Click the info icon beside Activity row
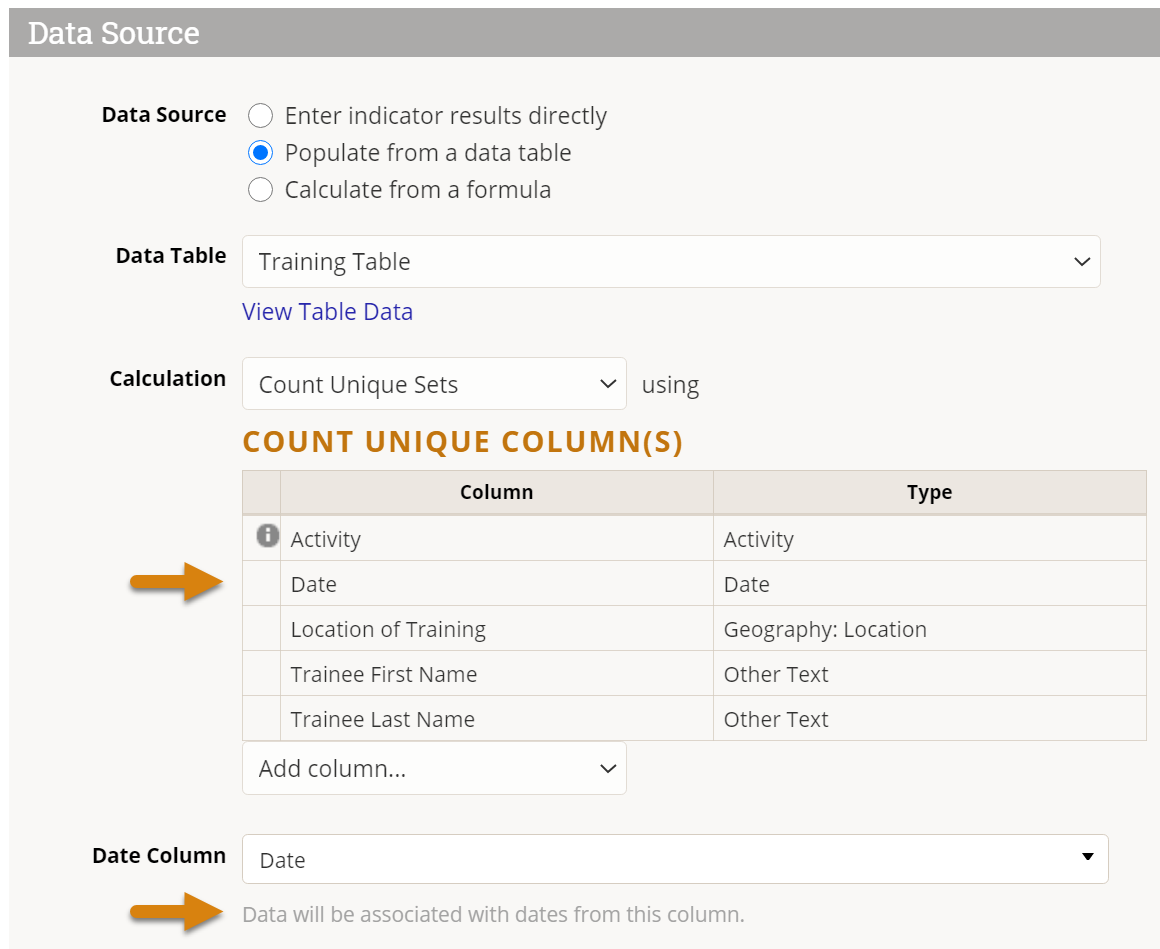This screenshot has width=1160, height=949. tap(267, 536)
